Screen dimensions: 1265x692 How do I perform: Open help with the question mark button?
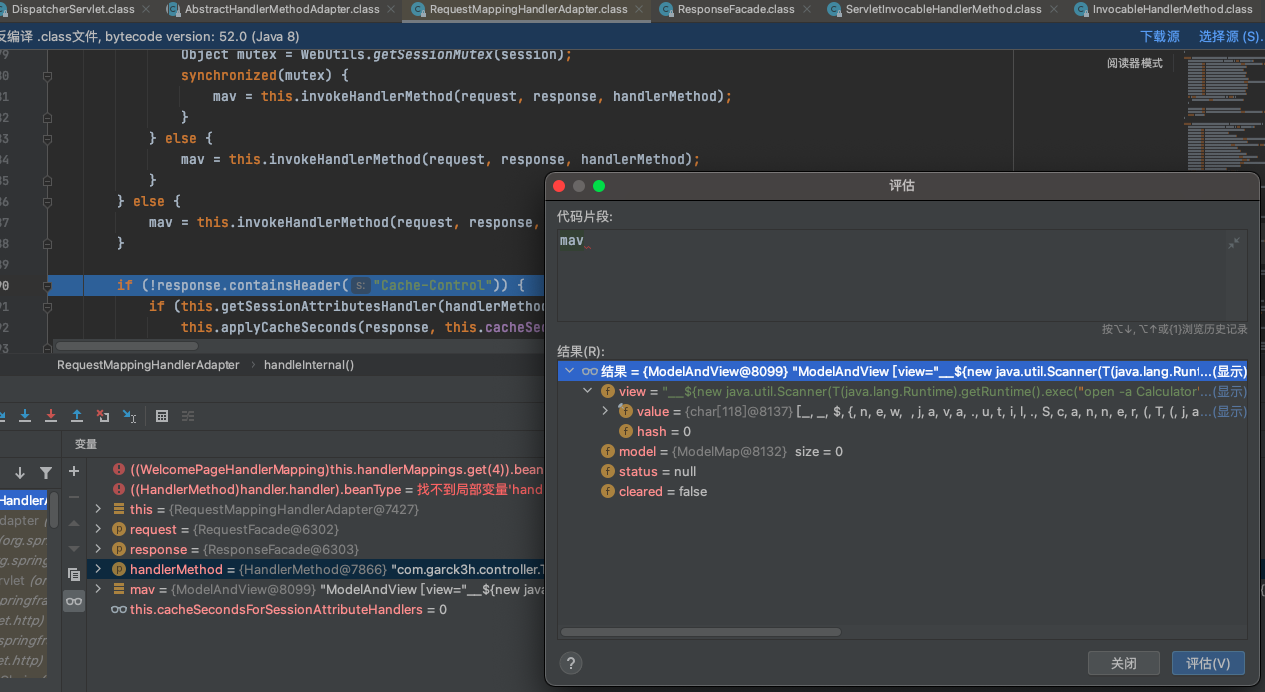571,663
